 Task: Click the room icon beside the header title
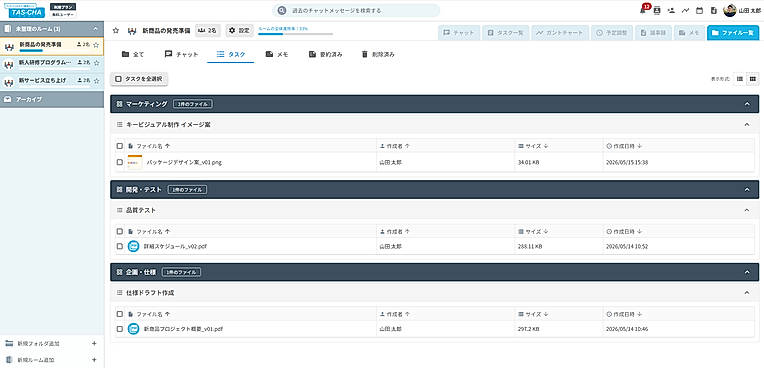tap(132, 31)
